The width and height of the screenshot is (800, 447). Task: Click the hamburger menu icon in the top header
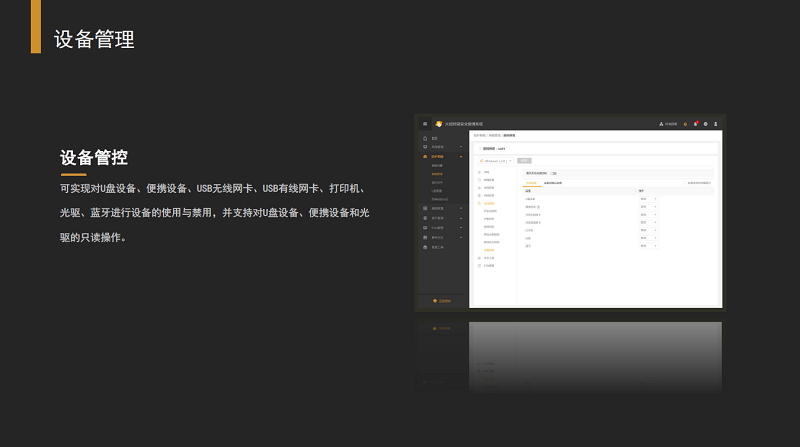click(x=425, y=124)
